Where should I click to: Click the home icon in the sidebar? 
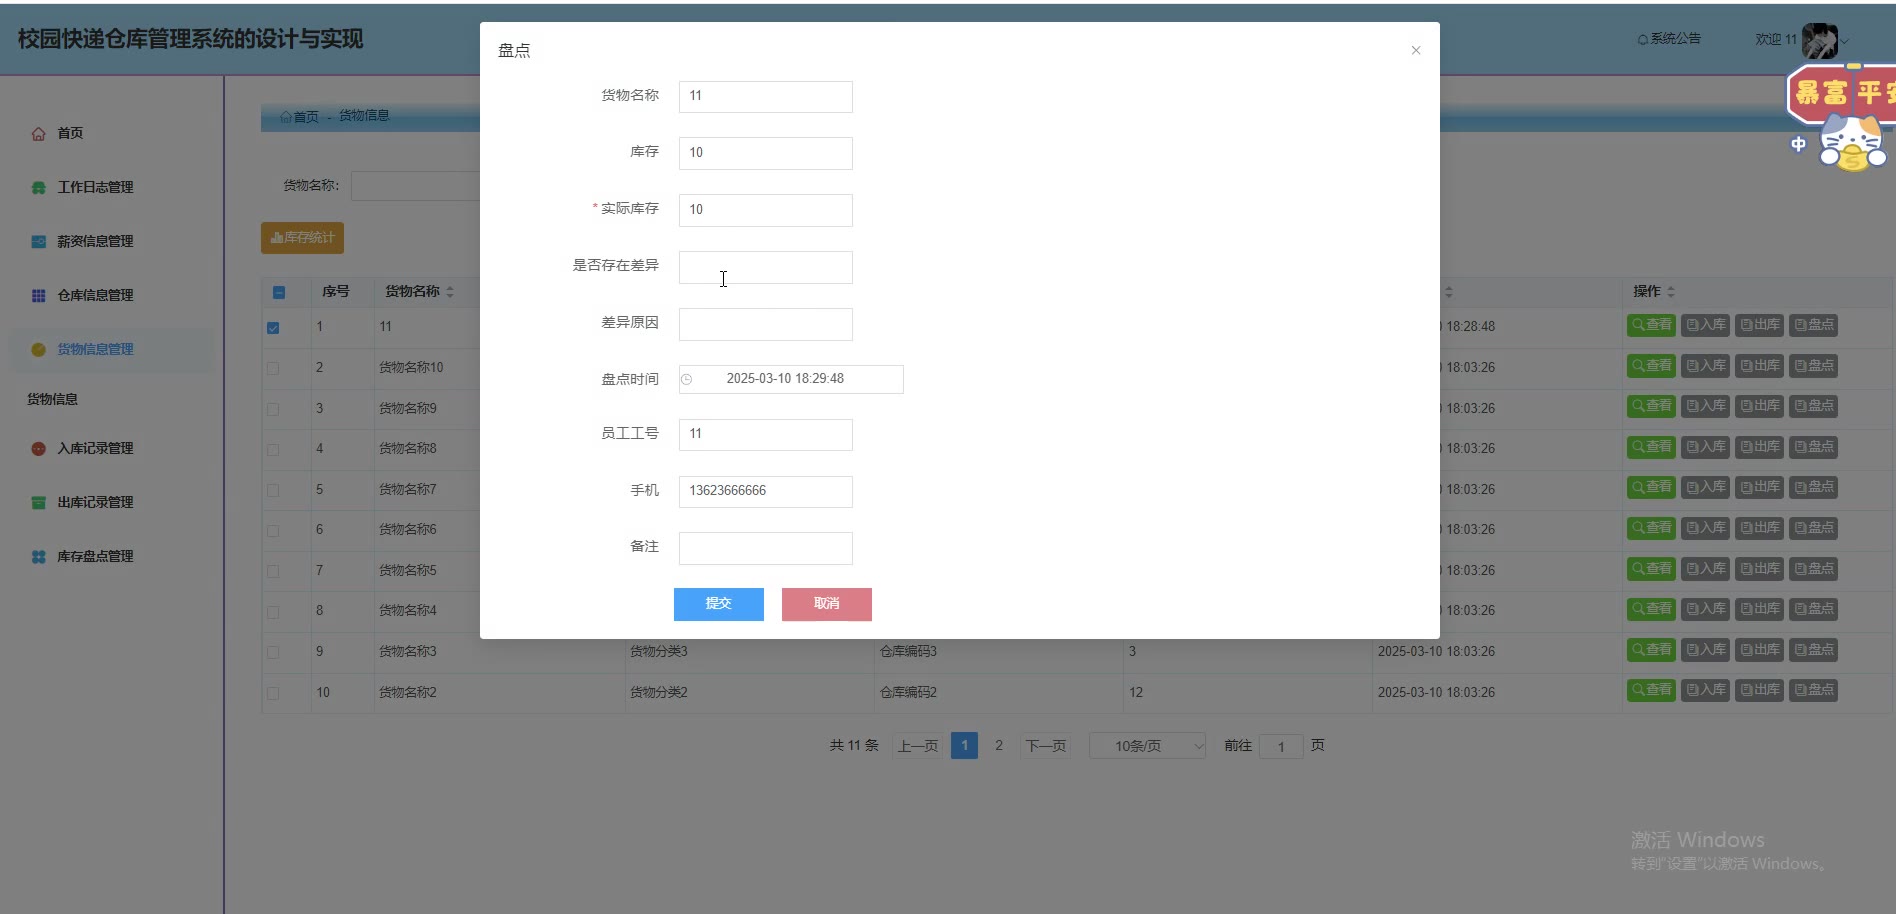(x=38, y=134)
